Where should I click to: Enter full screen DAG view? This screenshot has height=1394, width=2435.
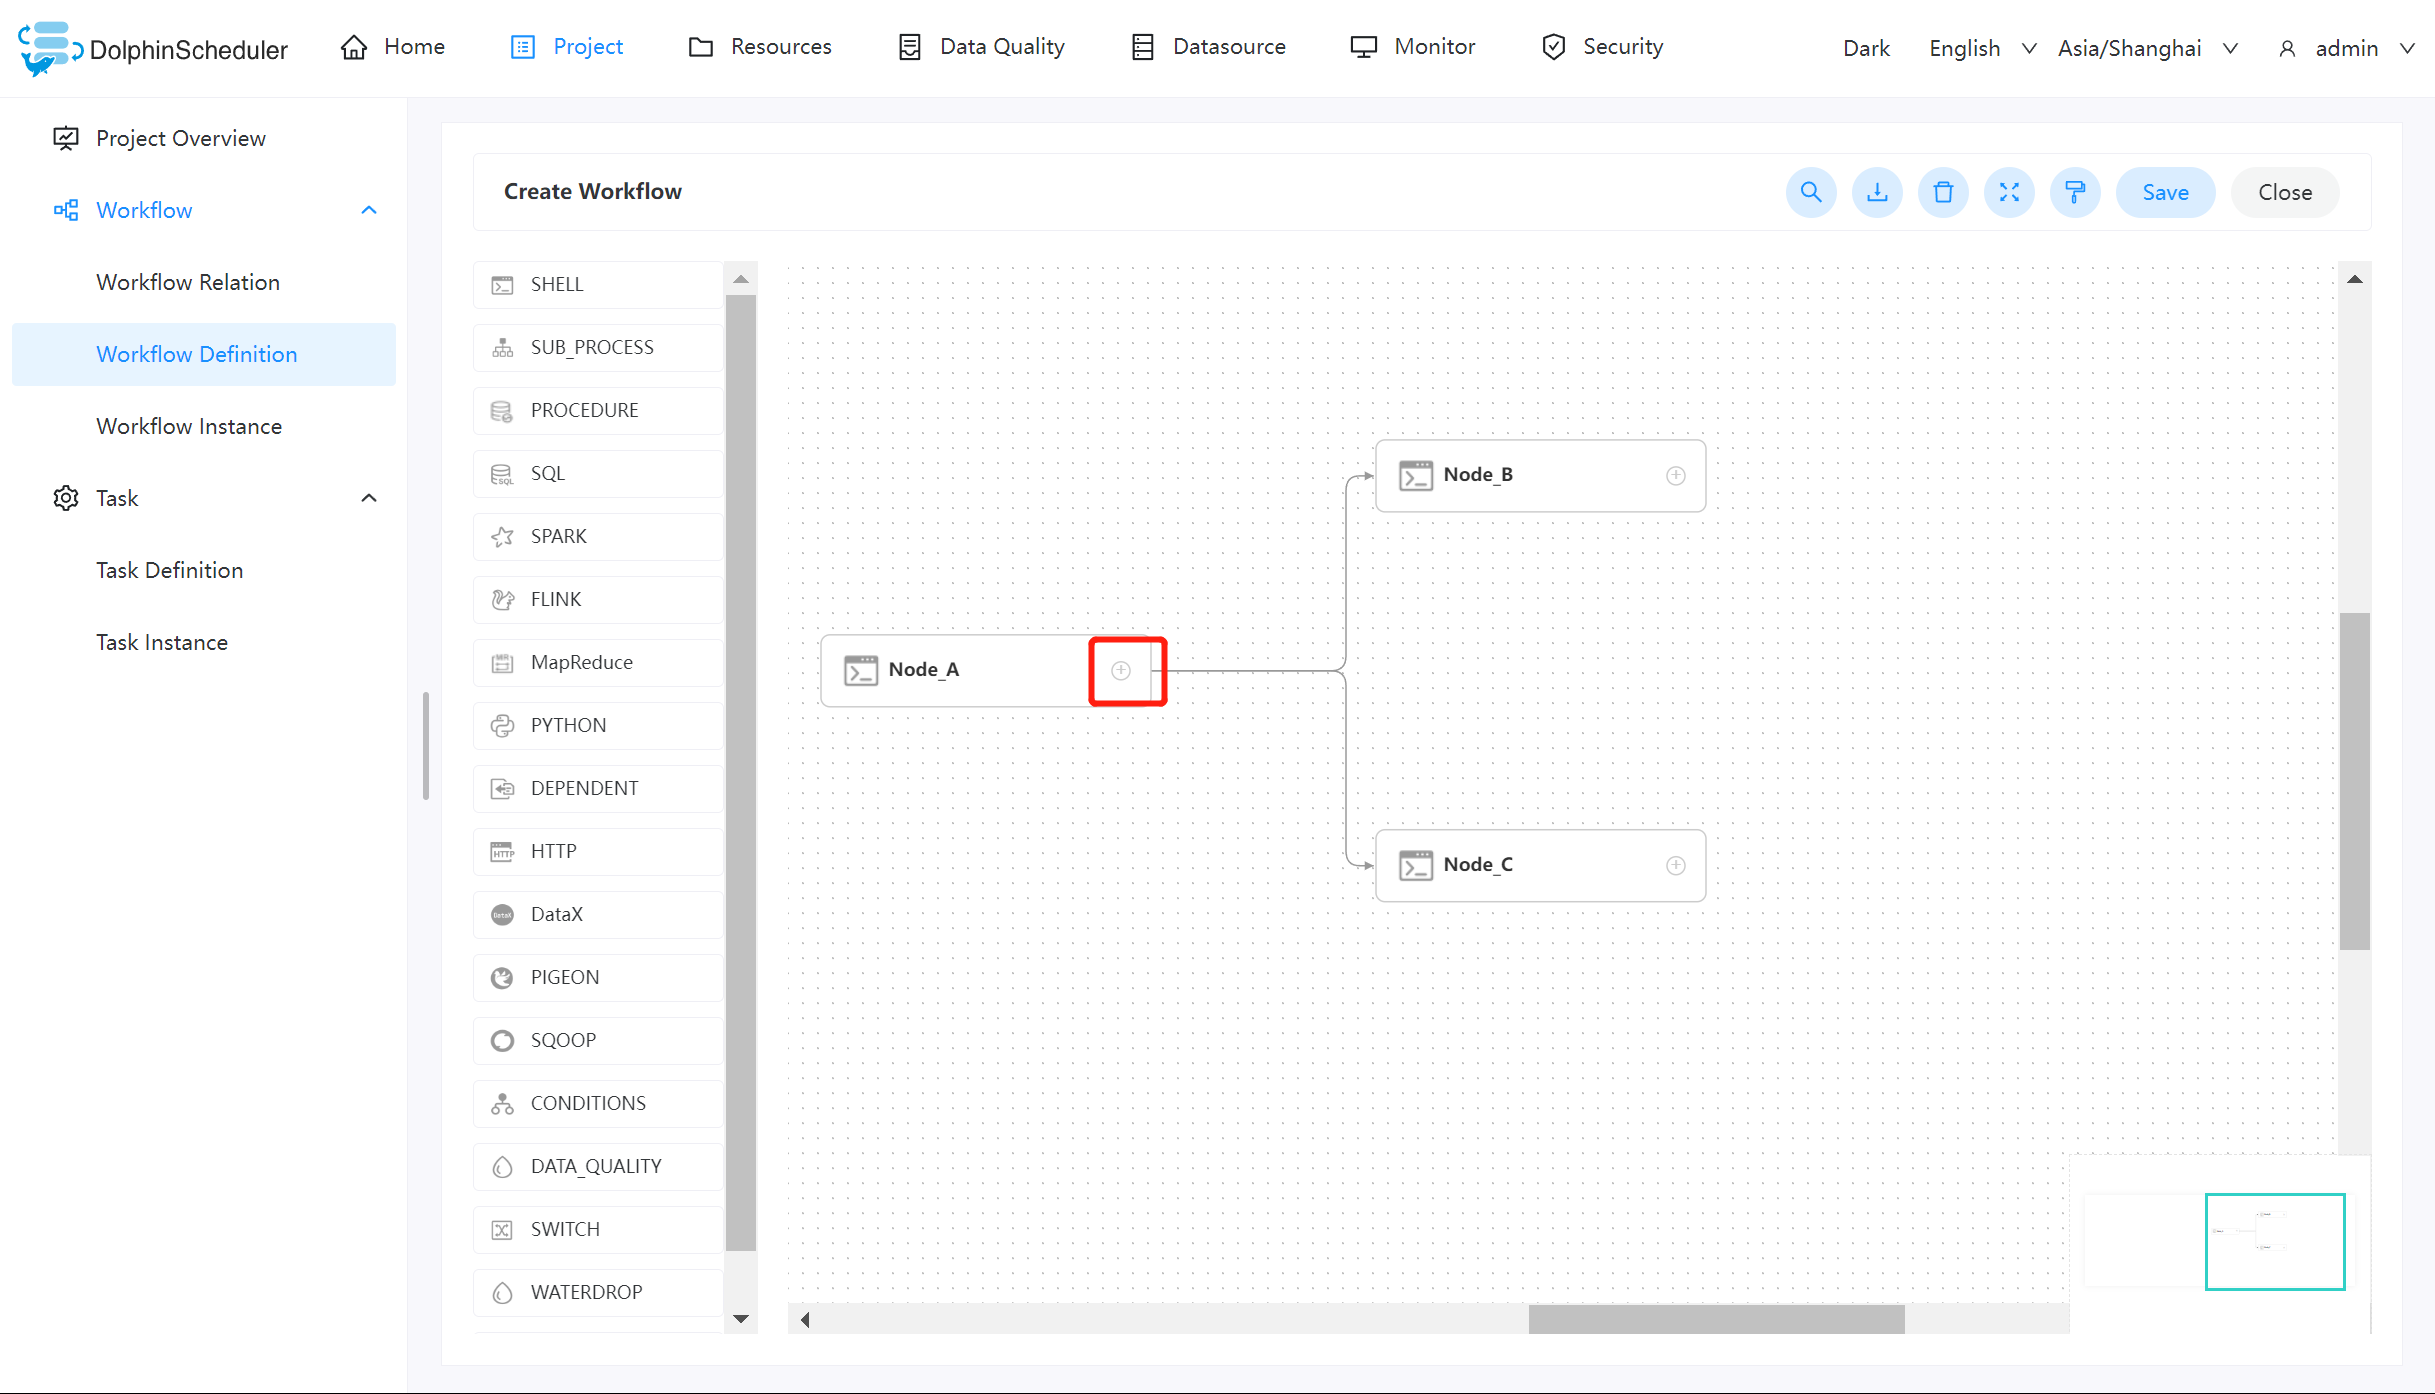coord(2009,192)
